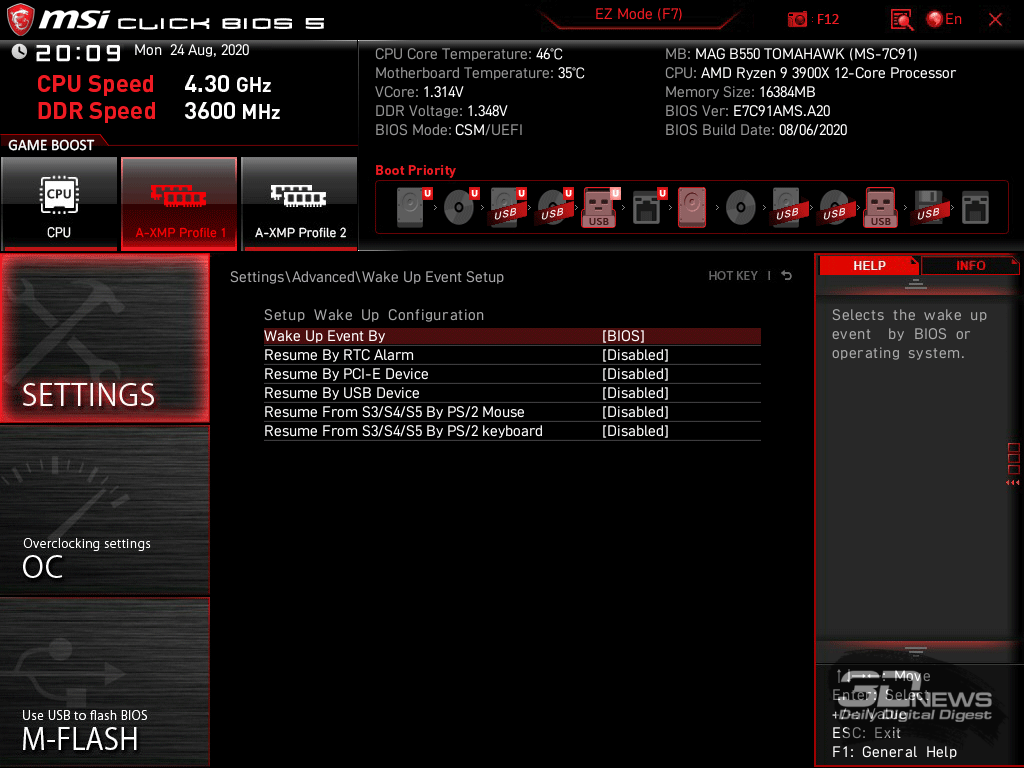Select the legacy USB key boot icon
Screen dimensions: 1024x768
point(881,207)
